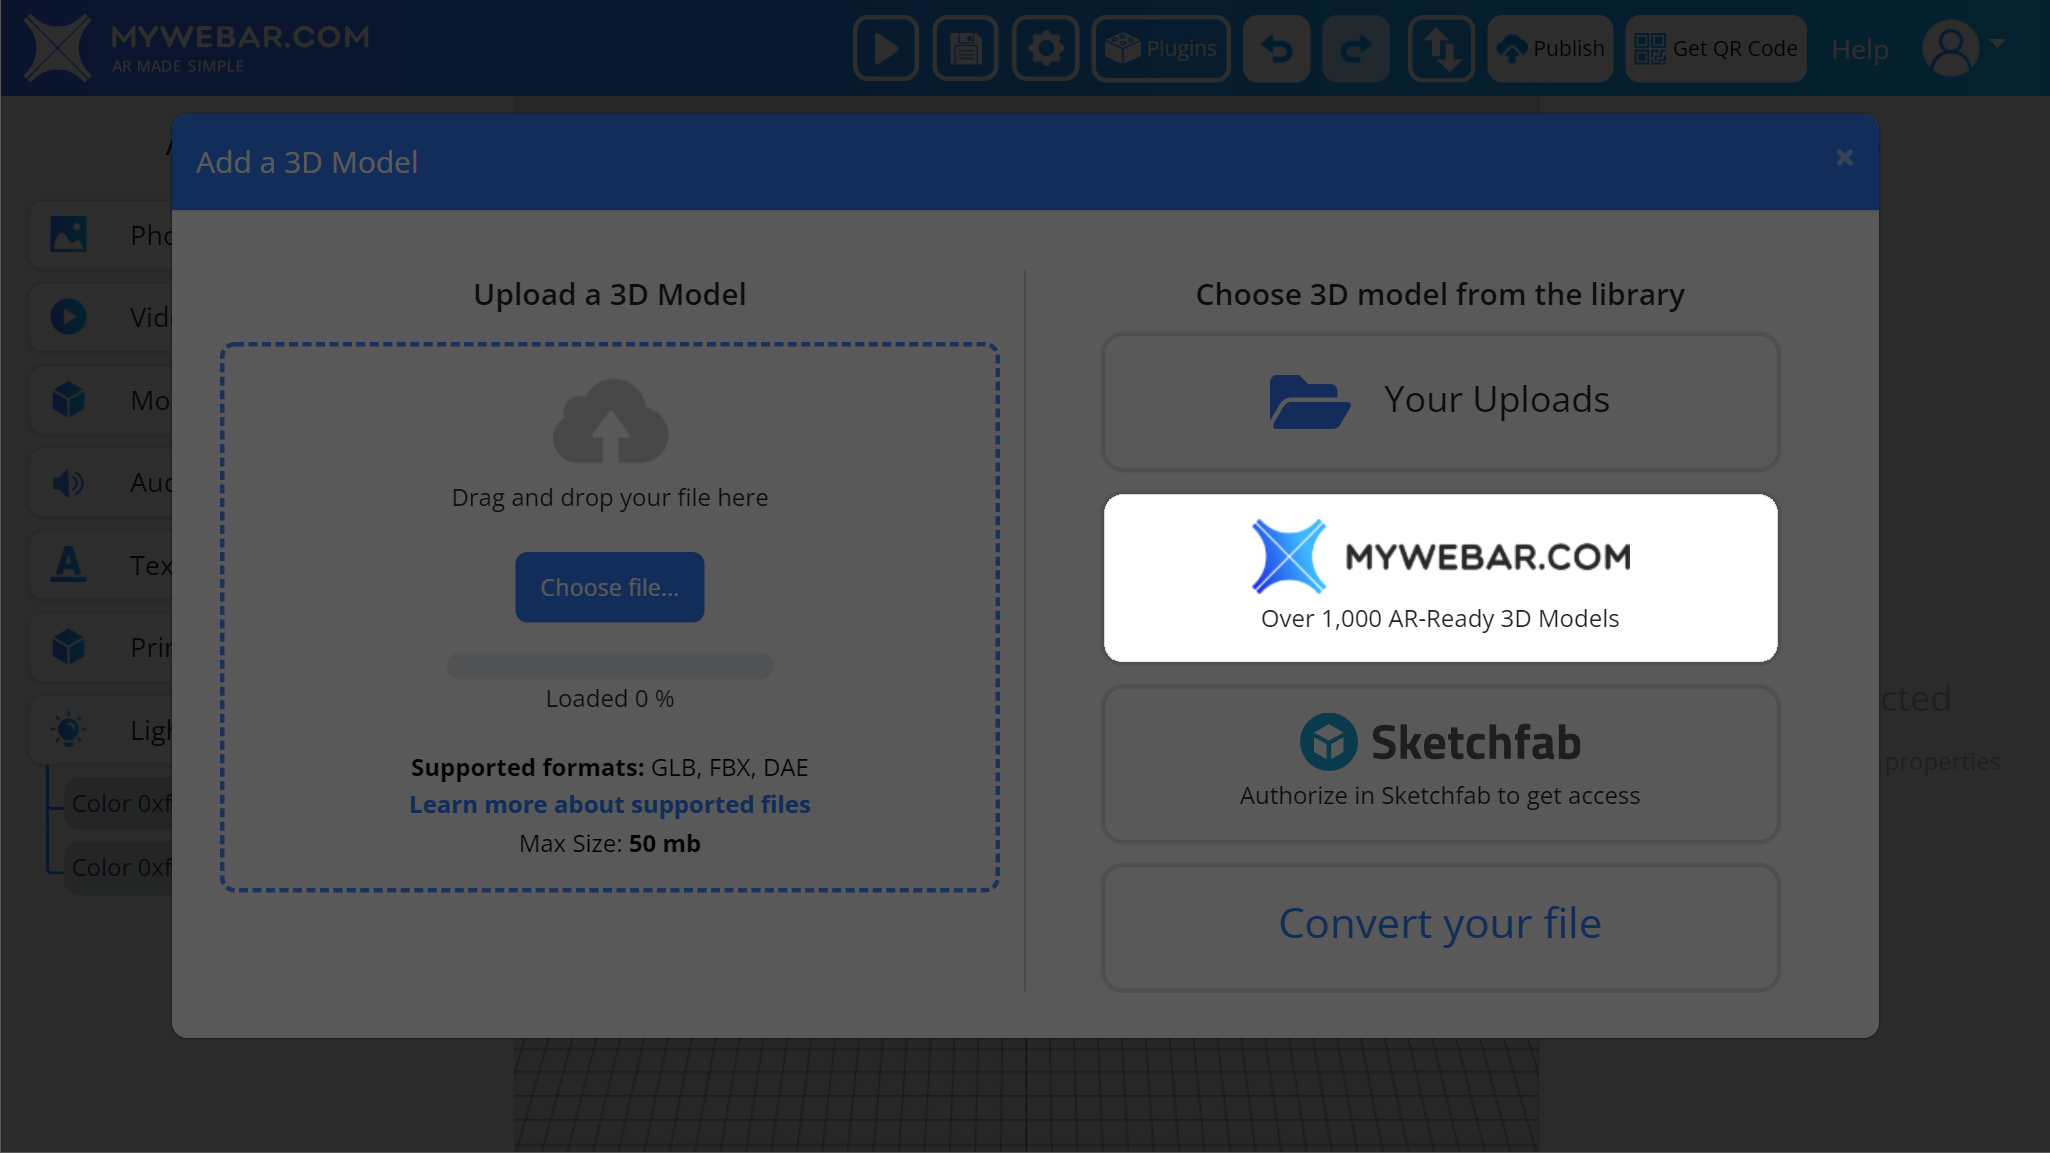
Task: Click 'Choose 3D model from the library' heading
Action: [x=1440, y=294]
